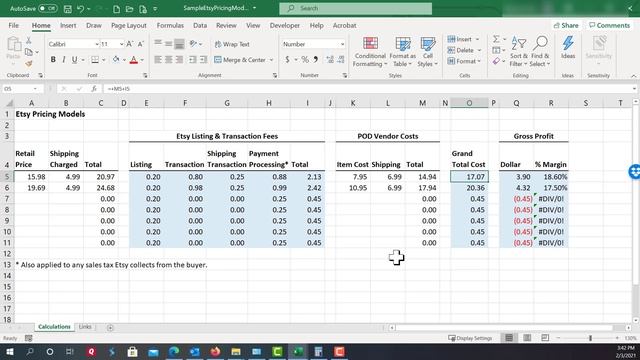This screenshot has height=360, width=640.
Task: Cut selection with scissors icon
Action: tap(29, 41)
